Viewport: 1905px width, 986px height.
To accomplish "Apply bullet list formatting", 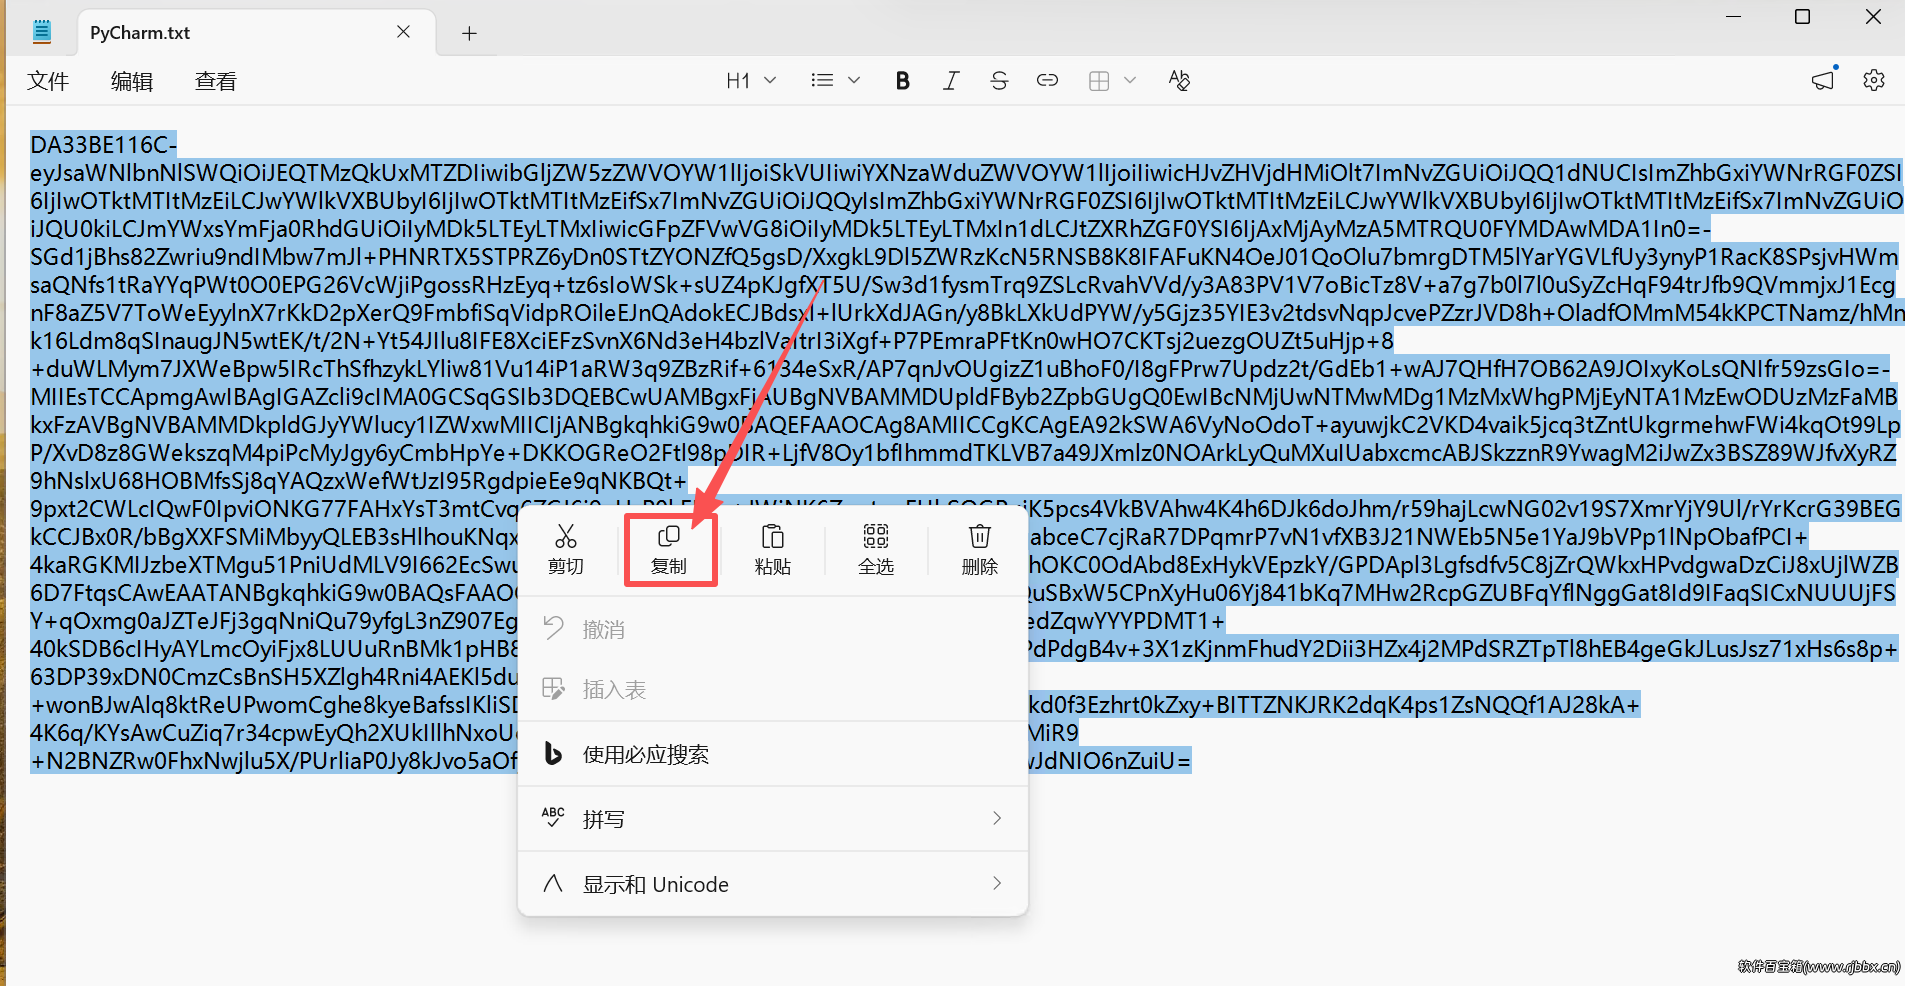I will (822, 81).
